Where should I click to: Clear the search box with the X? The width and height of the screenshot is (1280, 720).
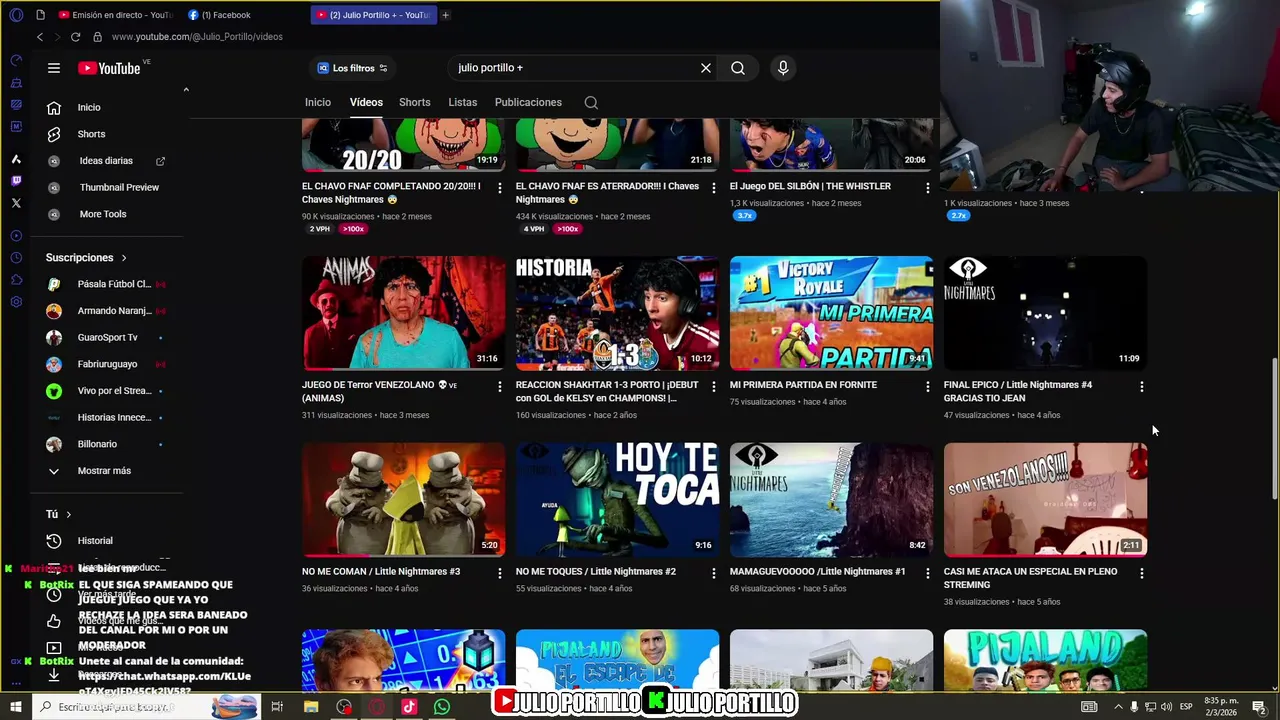[706, 68]
